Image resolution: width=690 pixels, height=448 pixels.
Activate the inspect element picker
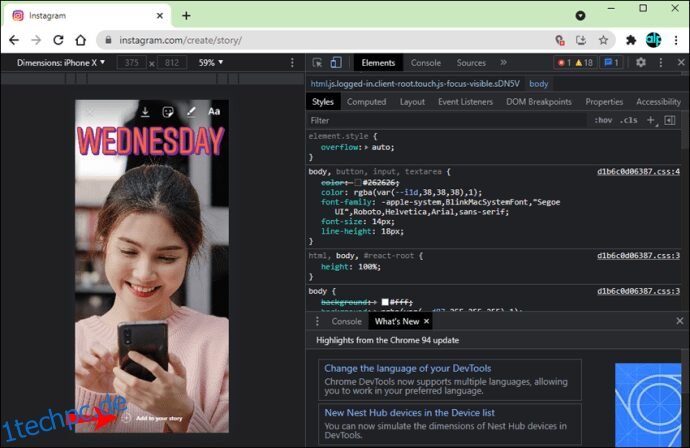point(317,63)
